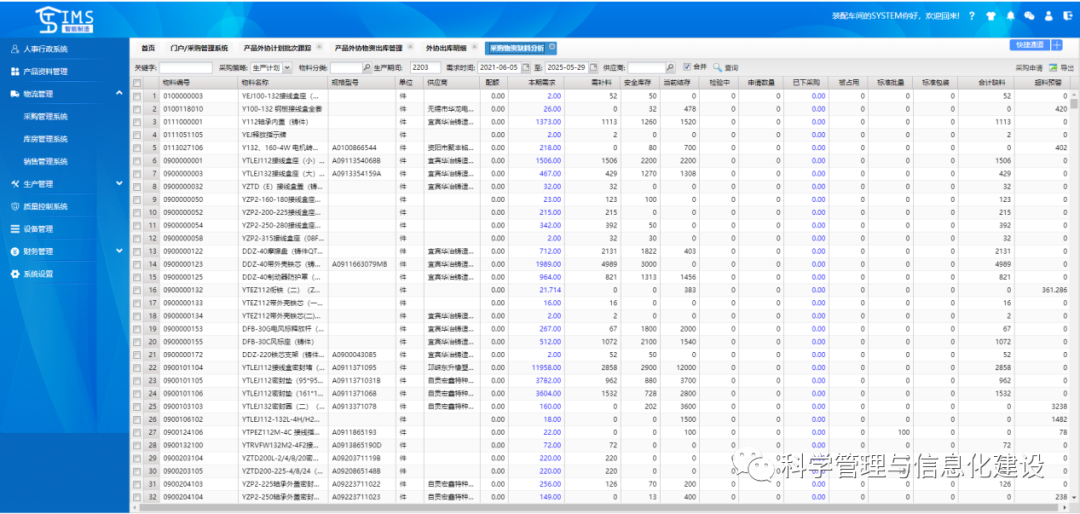The width and height of the screenshot is (1080, 514).
Task: Click the WeChat chat icon in header
Action: pos(1029,16)
